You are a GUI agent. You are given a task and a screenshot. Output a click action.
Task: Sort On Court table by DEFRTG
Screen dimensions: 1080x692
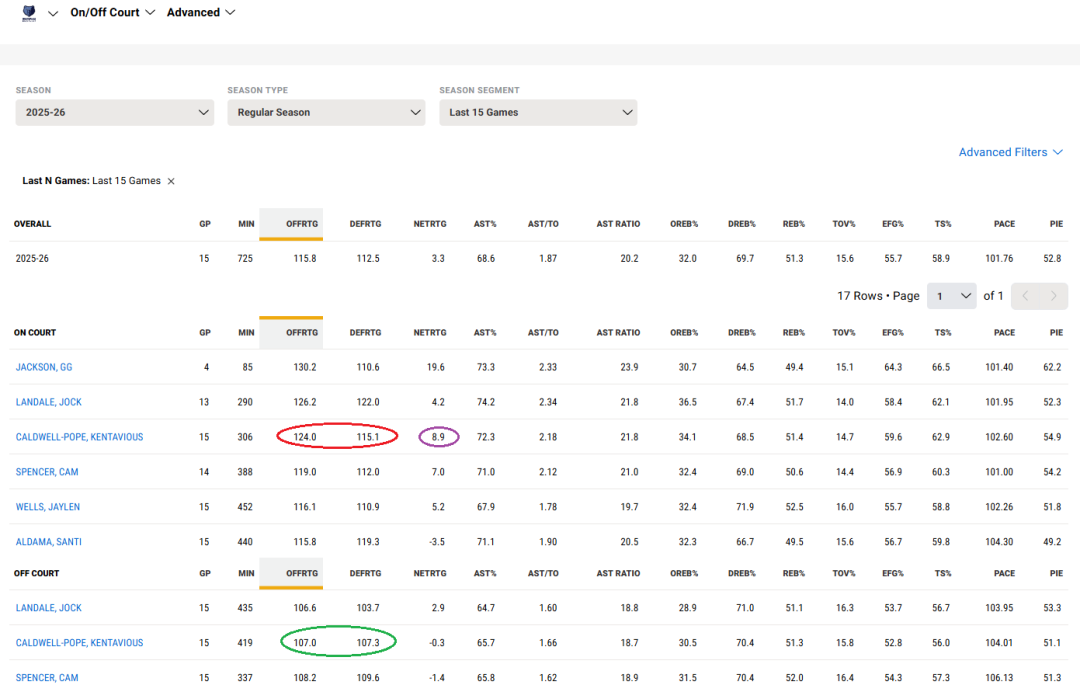pyautogui.click(x=363, y=333)
